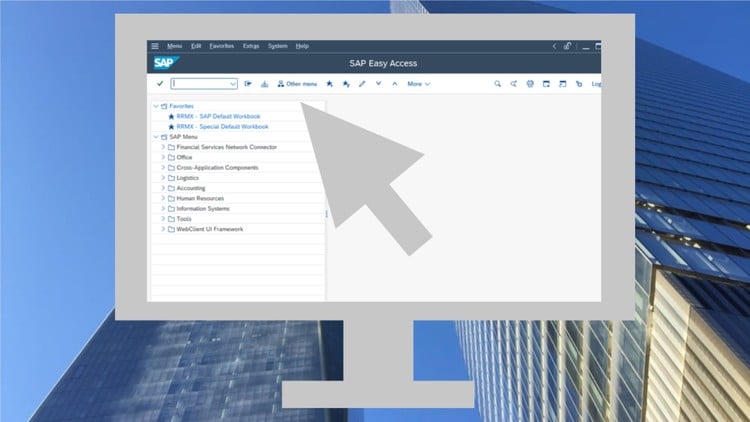The image size is (750, 422).
Task: Click the Find magnifier icon
Action: point(498,84)
